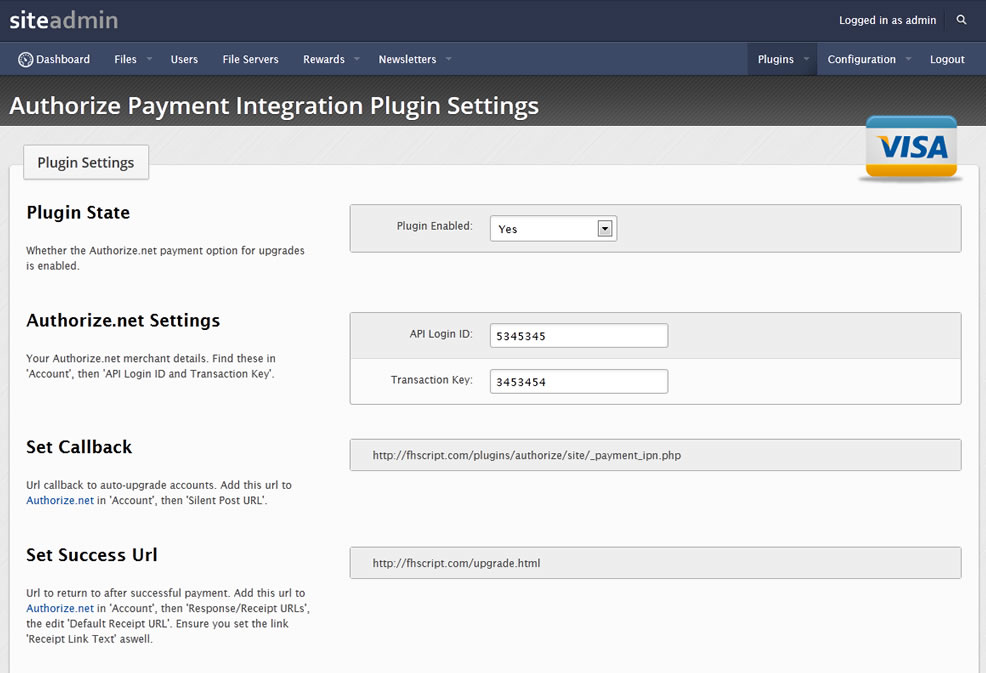
Task: Expand the Plugins menu arrow
Action: [x=806, y=59]
